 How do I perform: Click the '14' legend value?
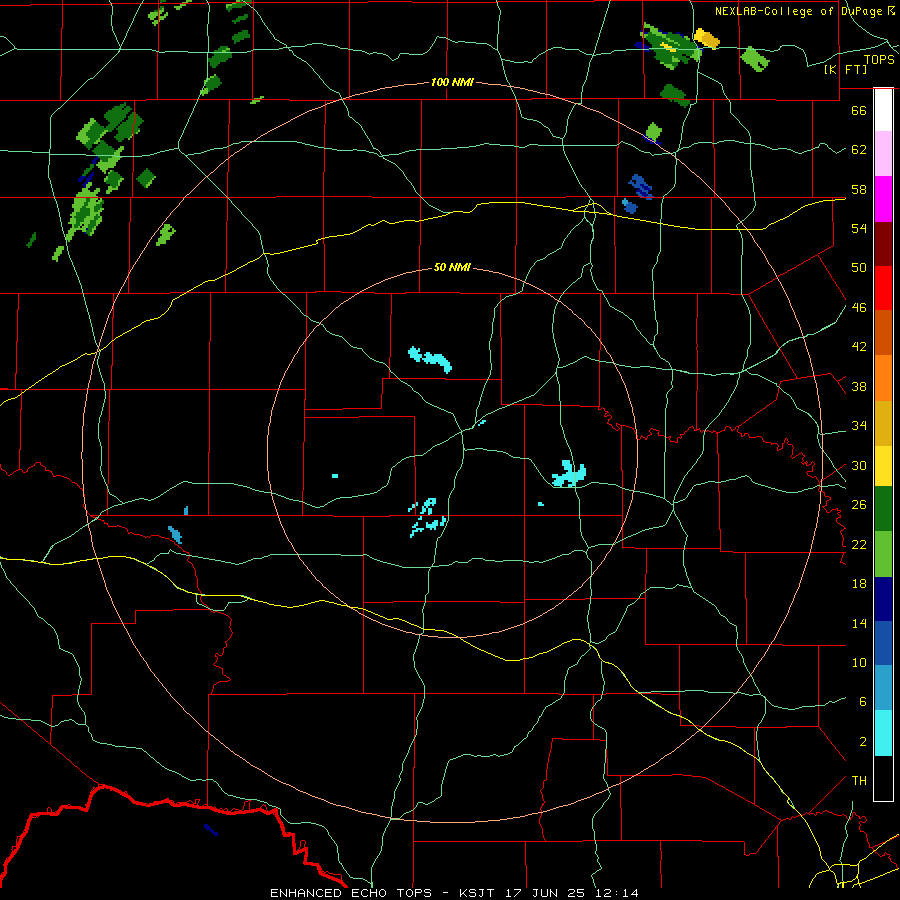pyautogui.click(x=859, y=623)
